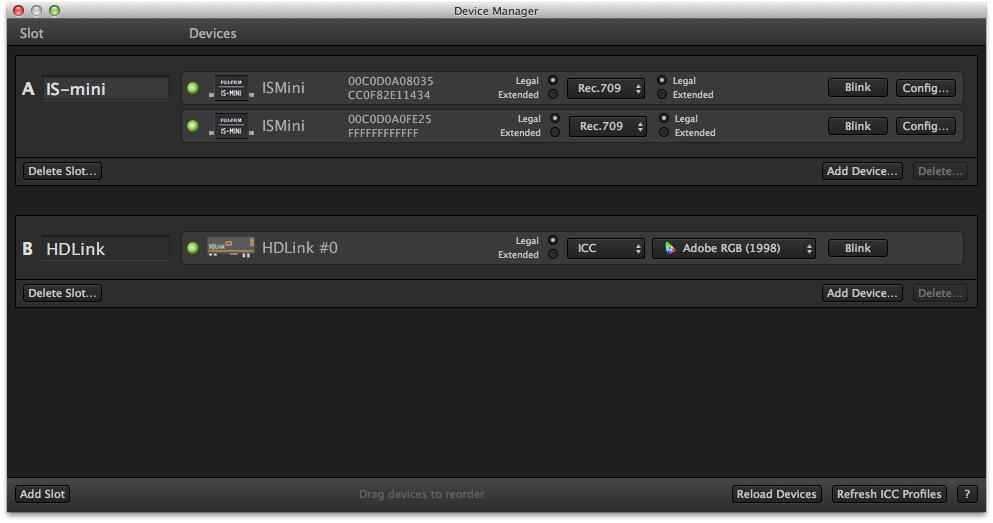
Task: Select output Legal radio for ISMini 00C0D0A0FE25
Action: click(664, 118)
